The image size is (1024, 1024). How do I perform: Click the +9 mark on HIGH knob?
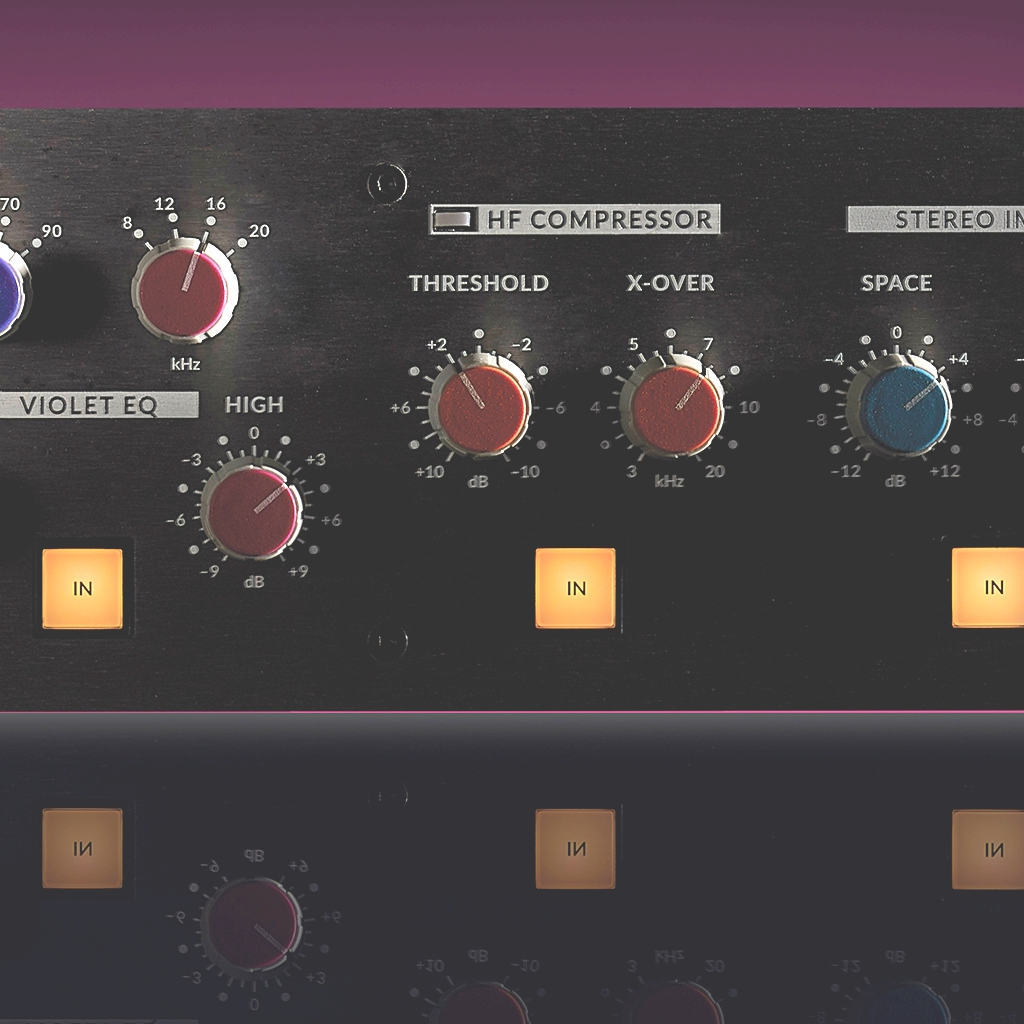pyautogui.click(x=298, y=572)
